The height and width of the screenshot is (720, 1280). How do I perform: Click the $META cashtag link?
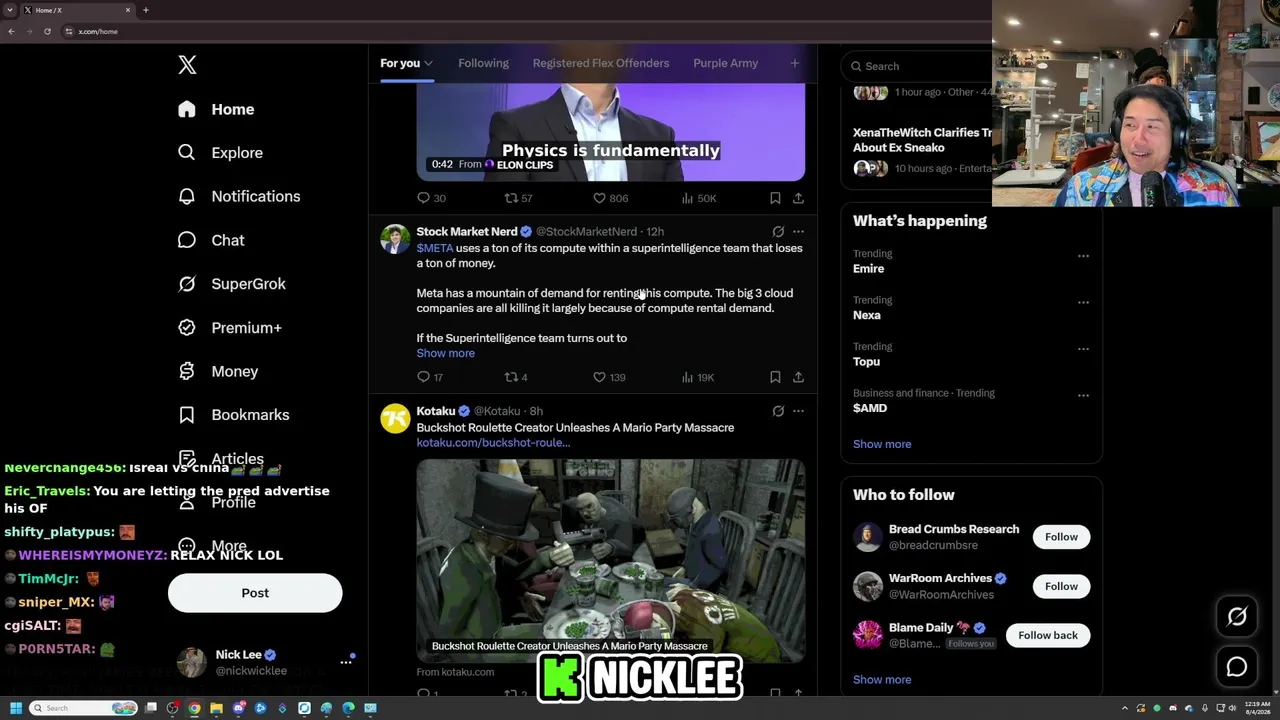[x=435, y=248]
